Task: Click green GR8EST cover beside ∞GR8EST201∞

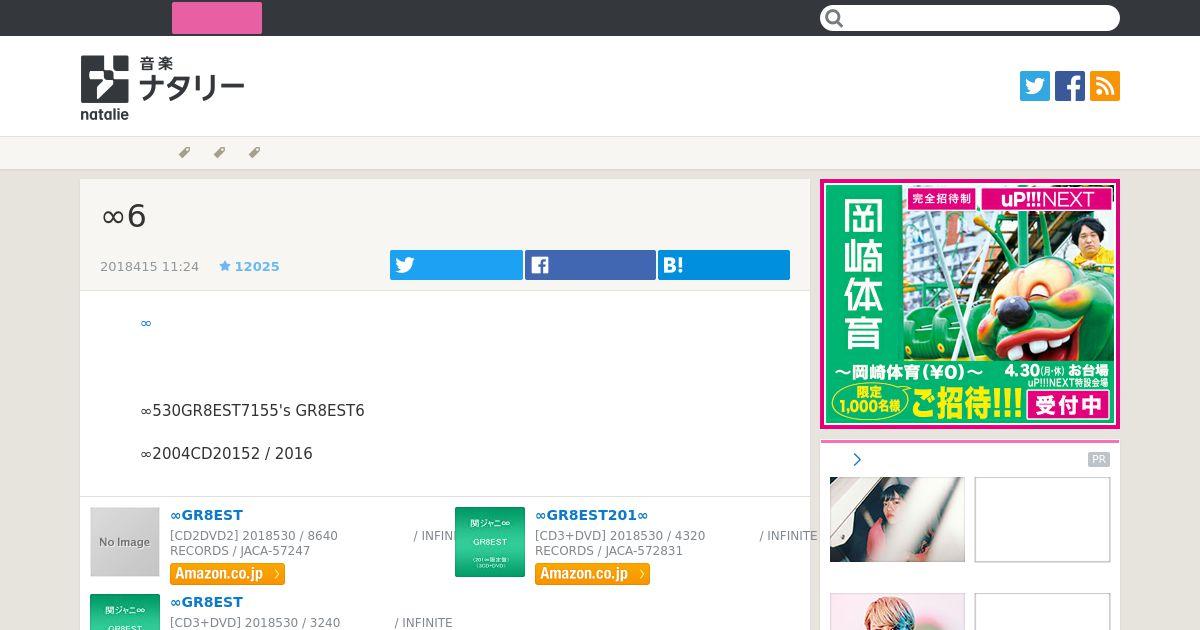Action: [x=490, y=542]
